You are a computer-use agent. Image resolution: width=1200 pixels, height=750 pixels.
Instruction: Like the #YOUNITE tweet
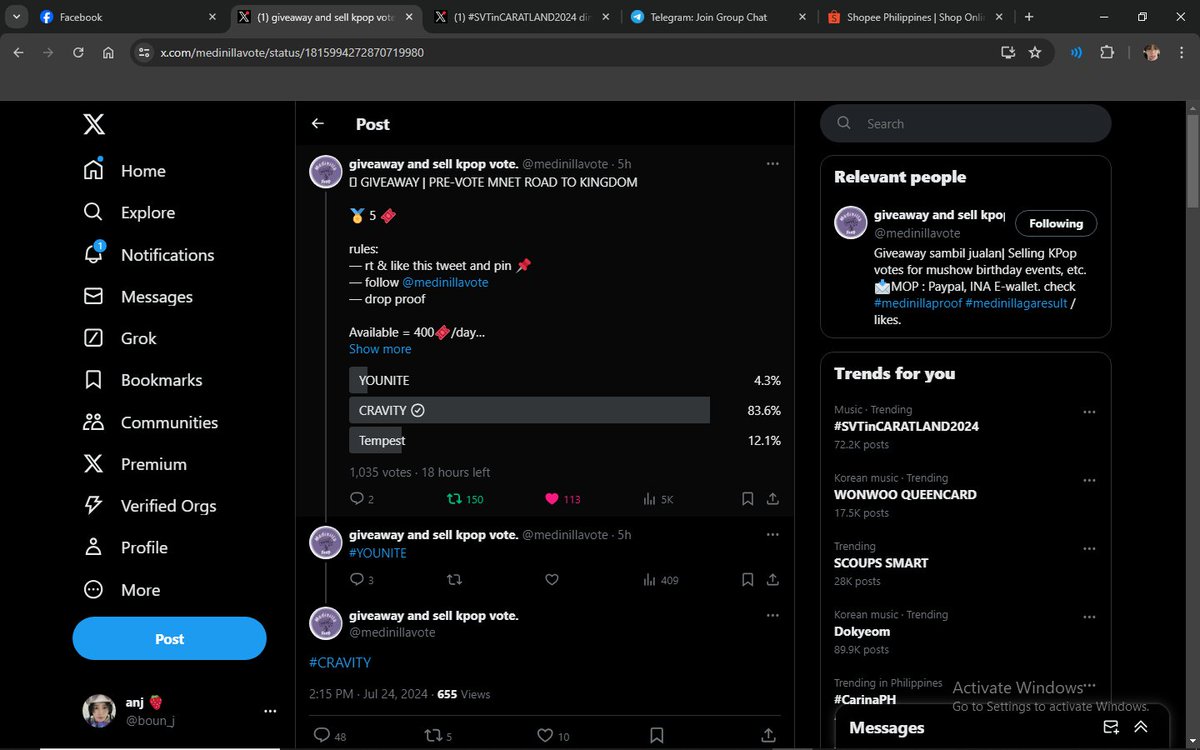551,579
